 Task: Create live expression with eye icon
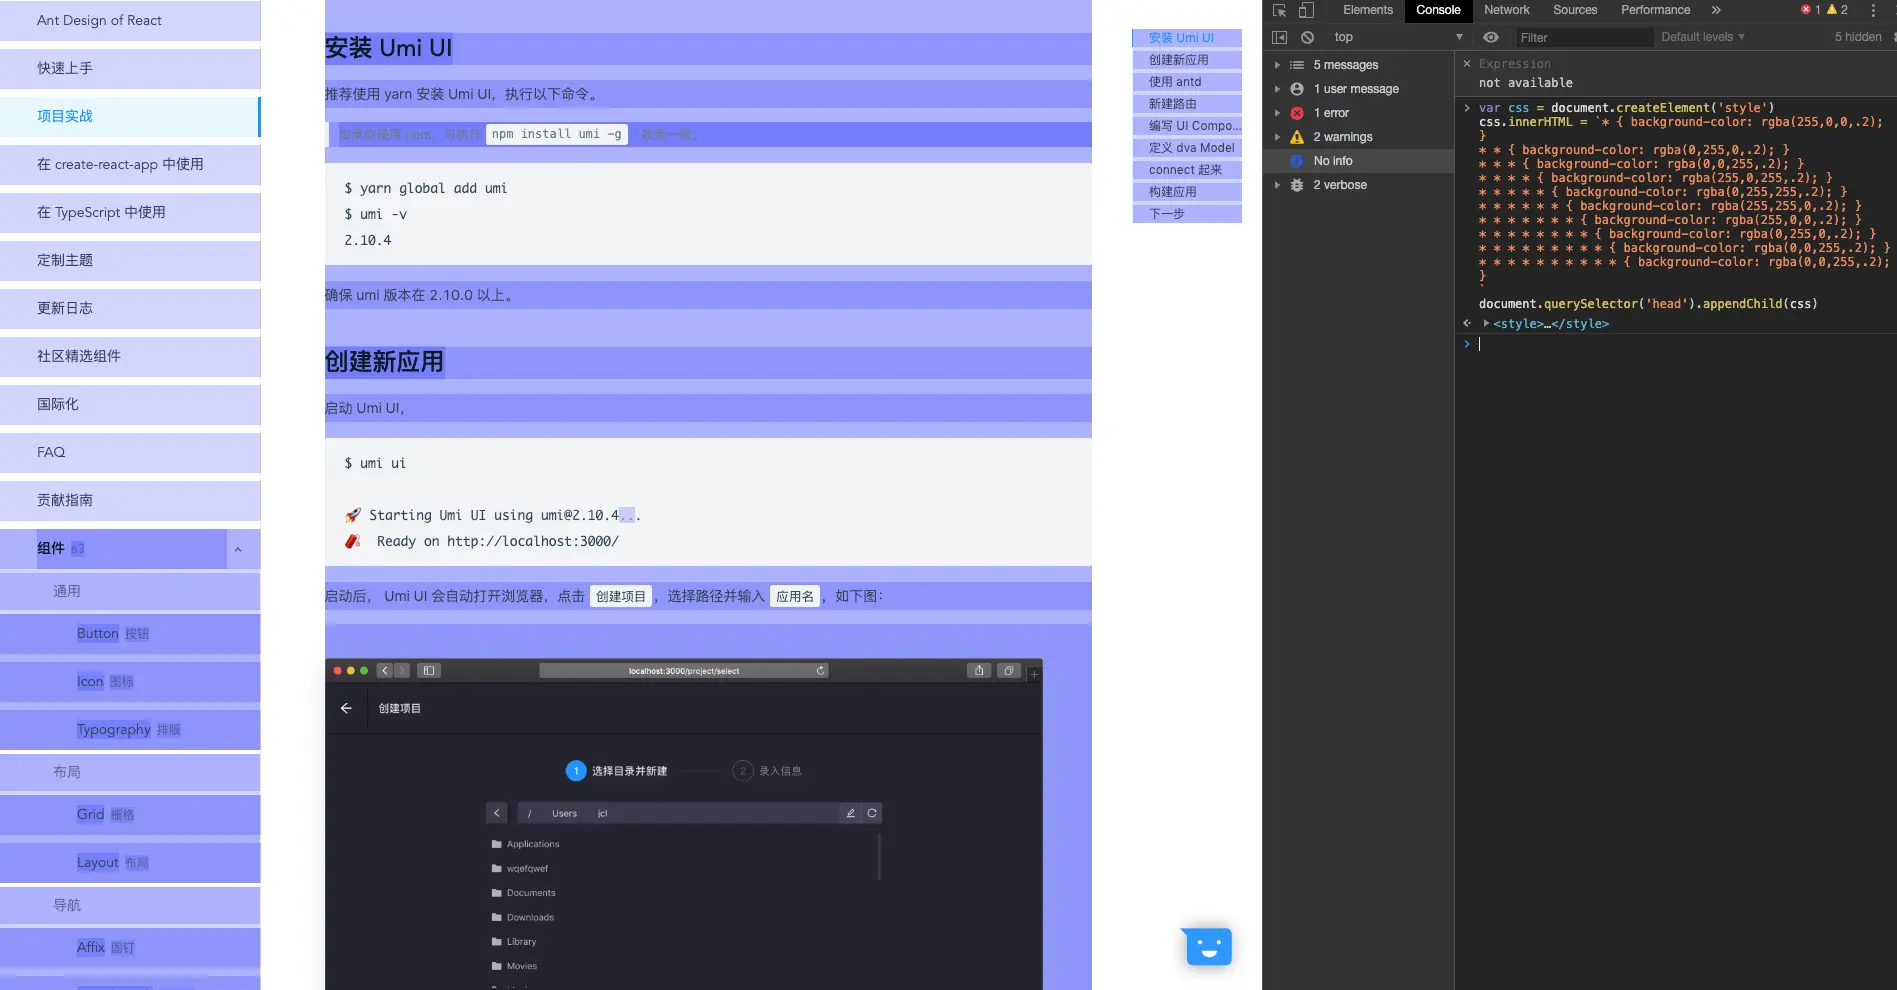pos(1491,37)
